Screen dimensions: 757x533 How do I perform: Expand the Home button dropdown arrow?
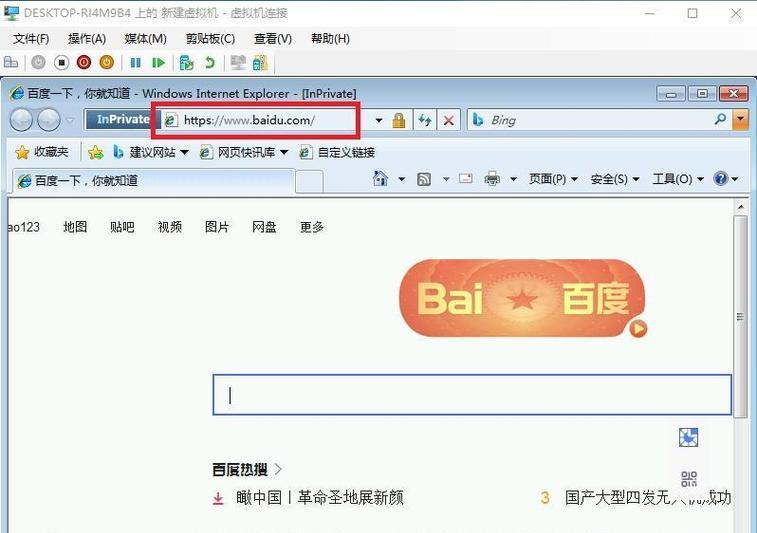(401, 179)
